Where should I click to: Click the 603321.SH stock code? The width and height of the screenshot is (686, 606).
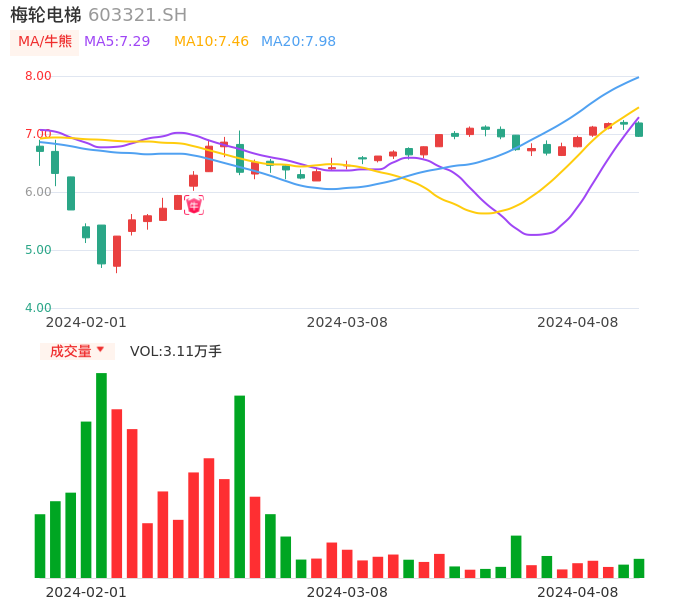[x=137, y=15]
